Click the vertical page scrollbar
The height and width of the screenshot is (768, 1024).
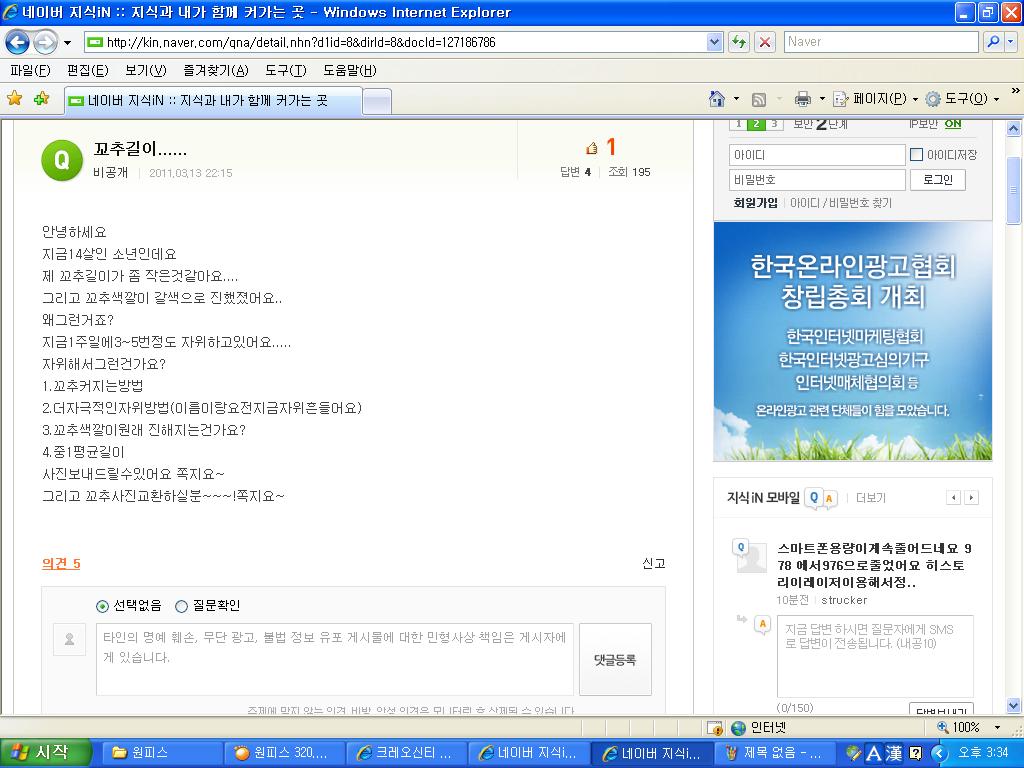[x=1014, y=400]
